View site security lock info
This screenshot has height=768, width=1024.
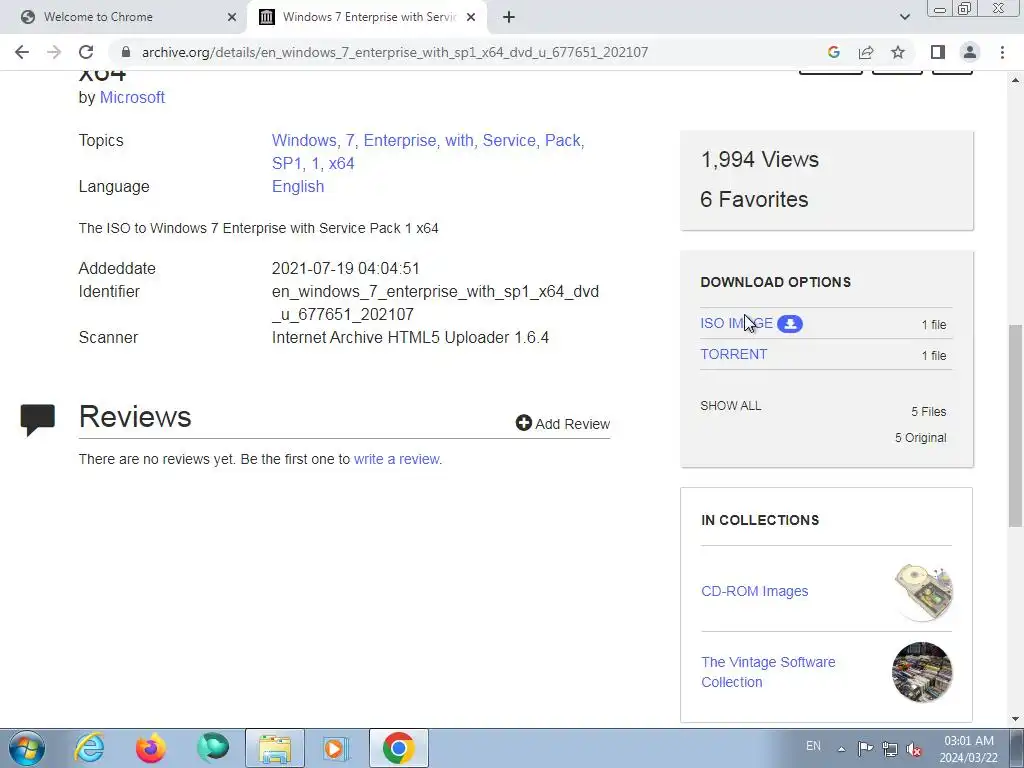coord(126,52)
